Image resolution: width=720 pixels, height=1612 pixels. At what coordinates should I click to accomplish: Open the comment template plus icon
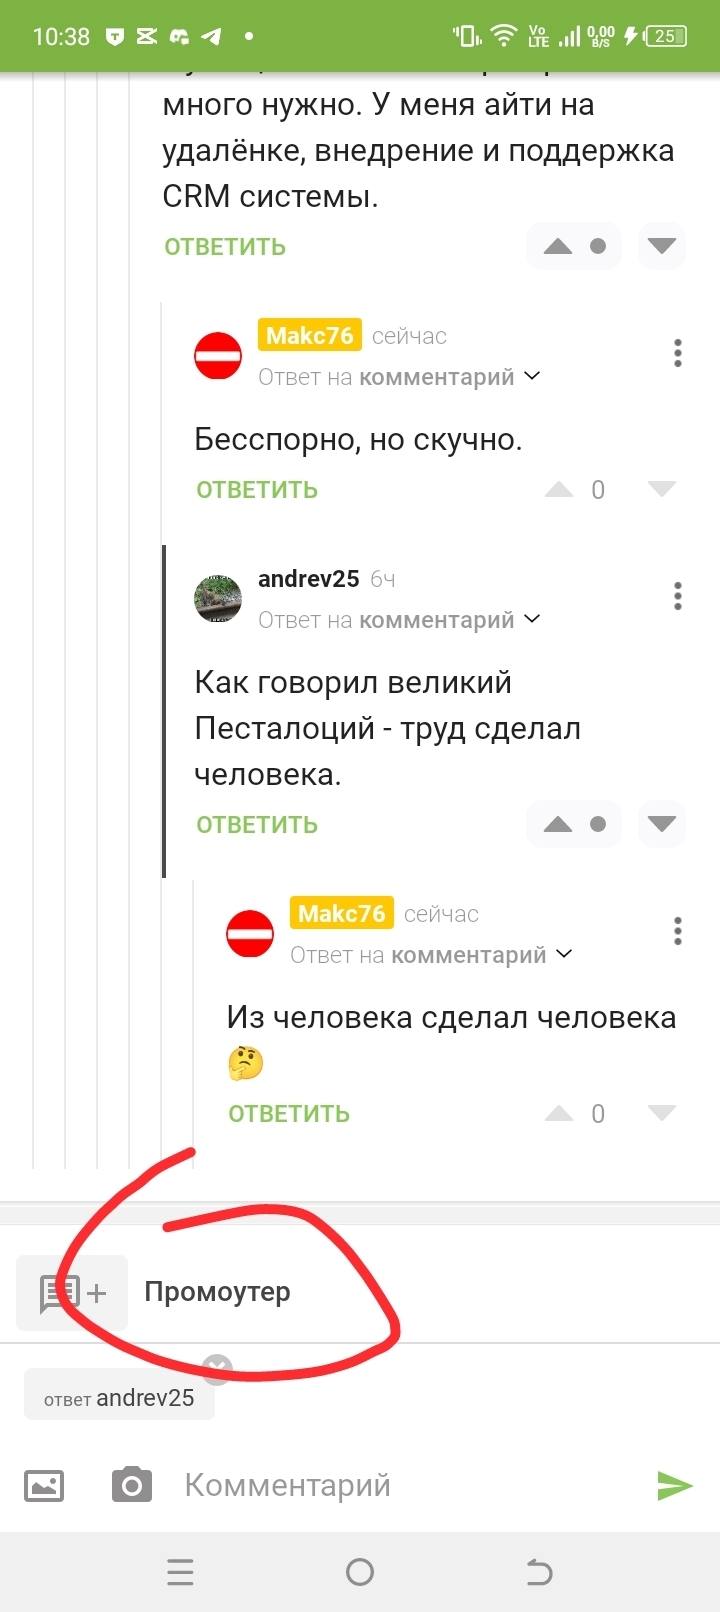click(x=72, y=1292)
